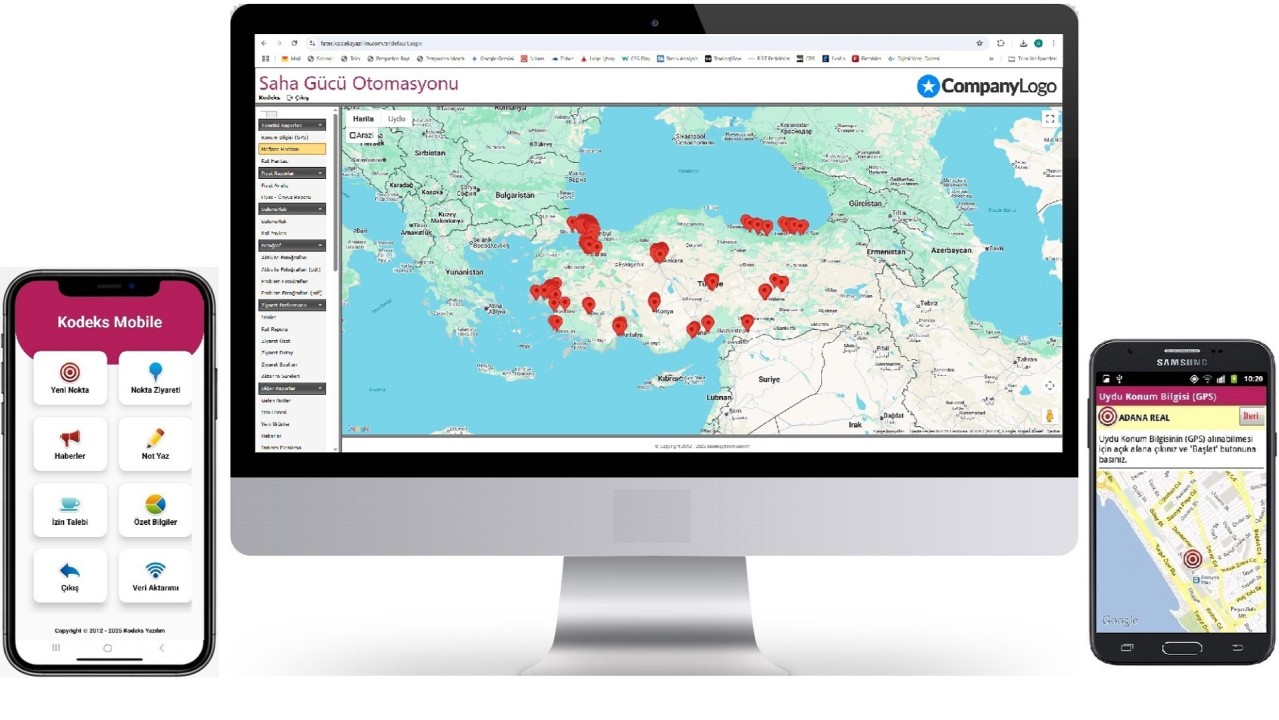Open Özet Bilgiler pie chart tile
Image resolution: width=1279 pixels, height=720 pixels.
[156, 505]
